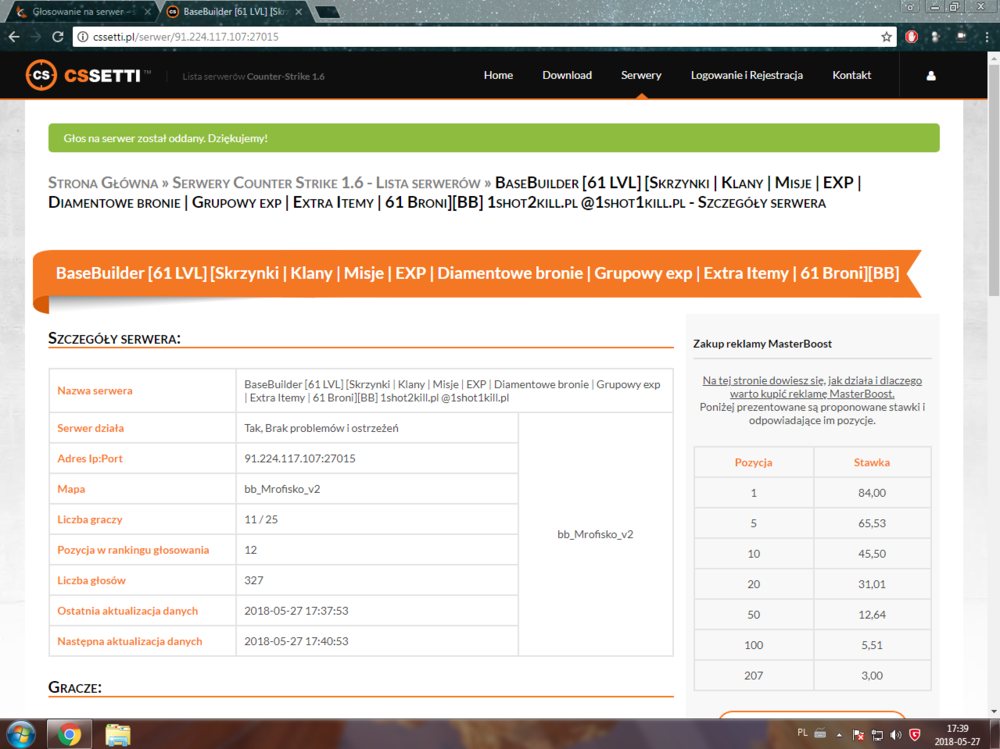
Task: Click the address bar URL field
Action: [x=485, y=37]
